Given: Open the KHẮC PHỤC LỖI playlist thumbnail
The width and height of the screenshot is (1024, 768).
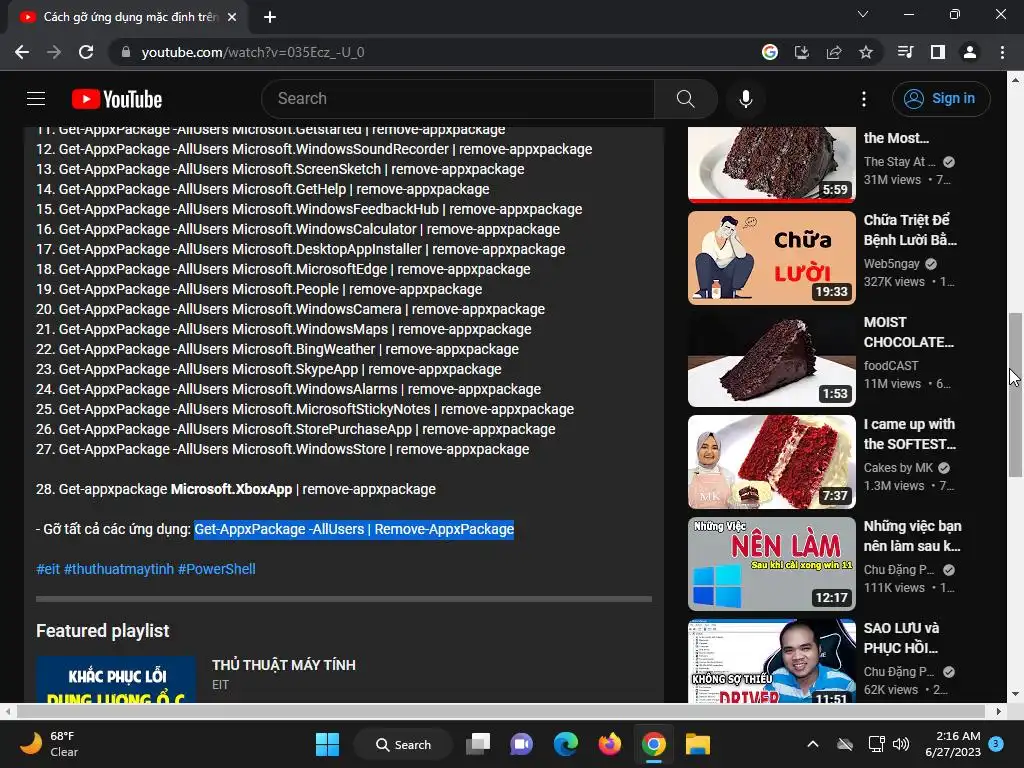Looking at the screenshot, I should (x=116, y=679).
